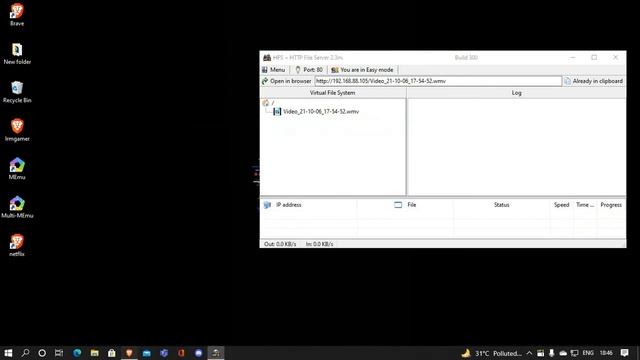Open the MEmu desktop icon
Viewport: 640px width, 360px height.
(x=17, y=169)
